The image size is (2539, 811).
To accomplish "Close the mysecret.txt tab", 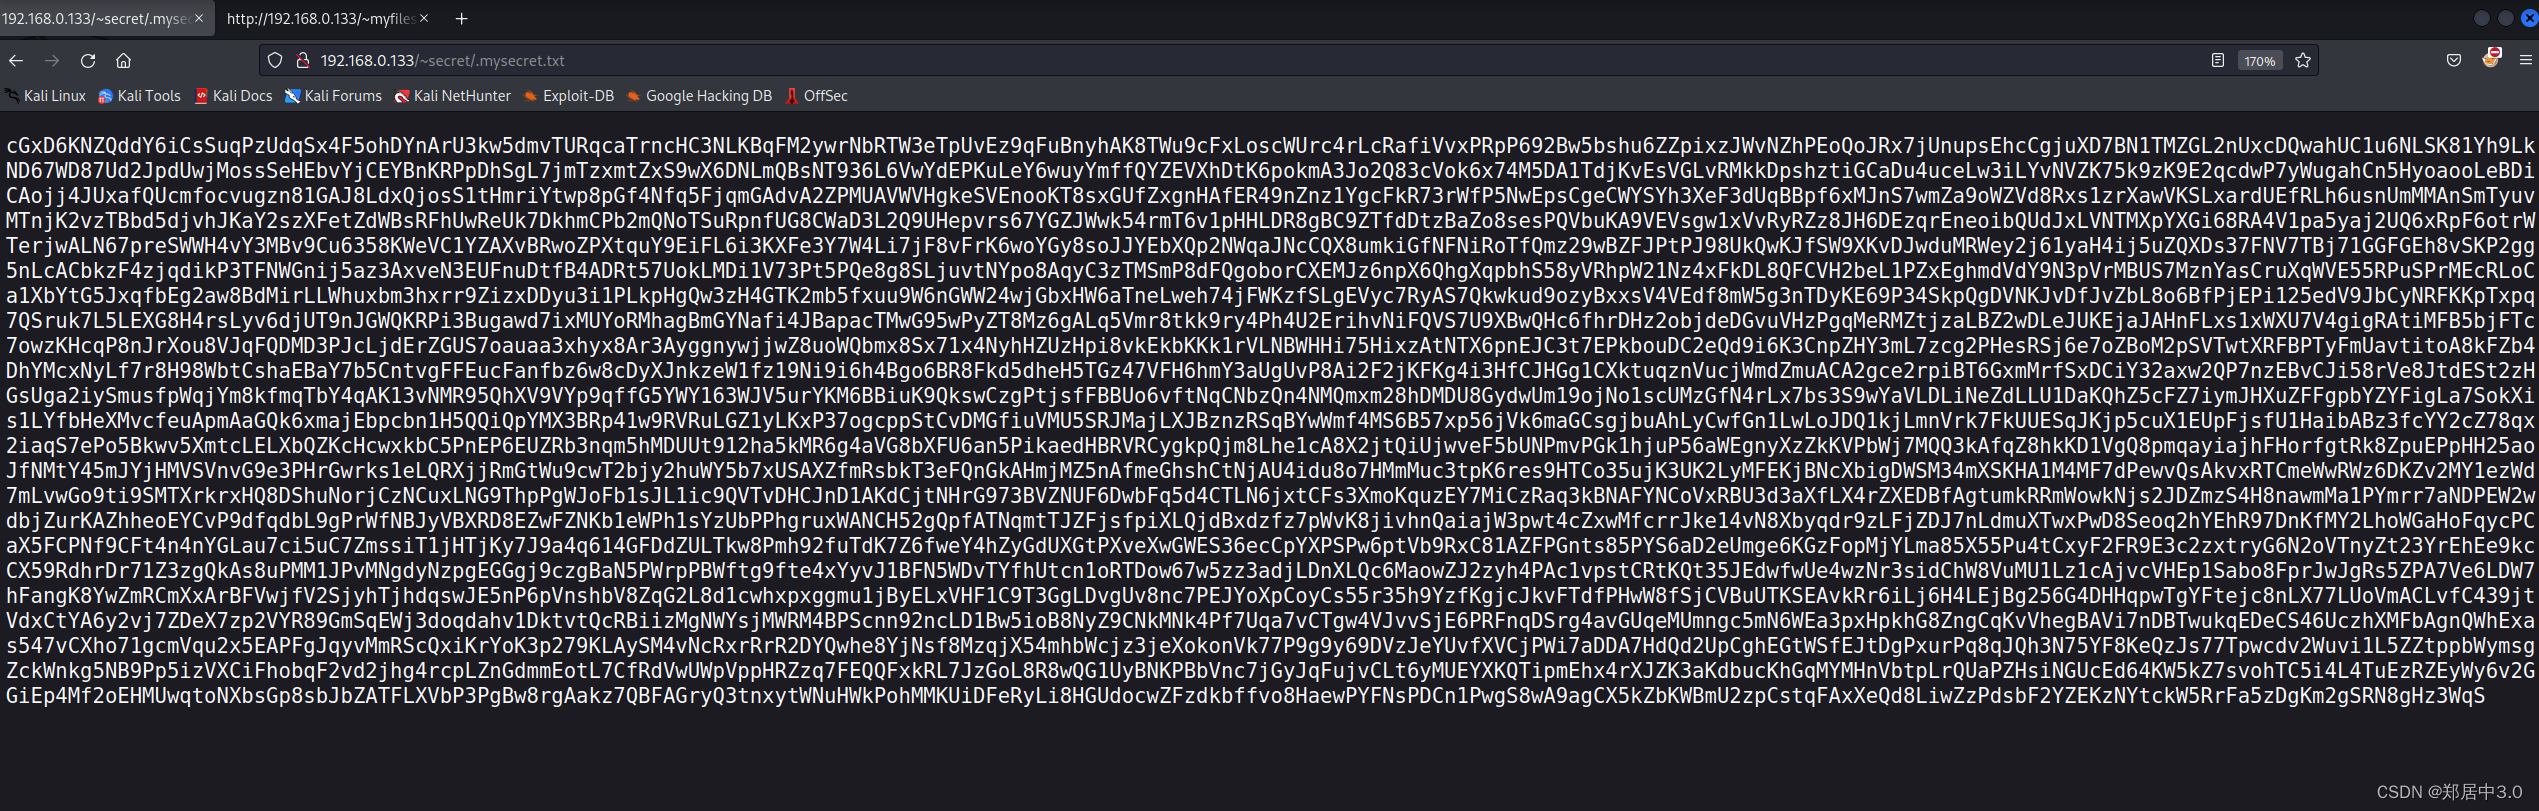I will 199,19.
